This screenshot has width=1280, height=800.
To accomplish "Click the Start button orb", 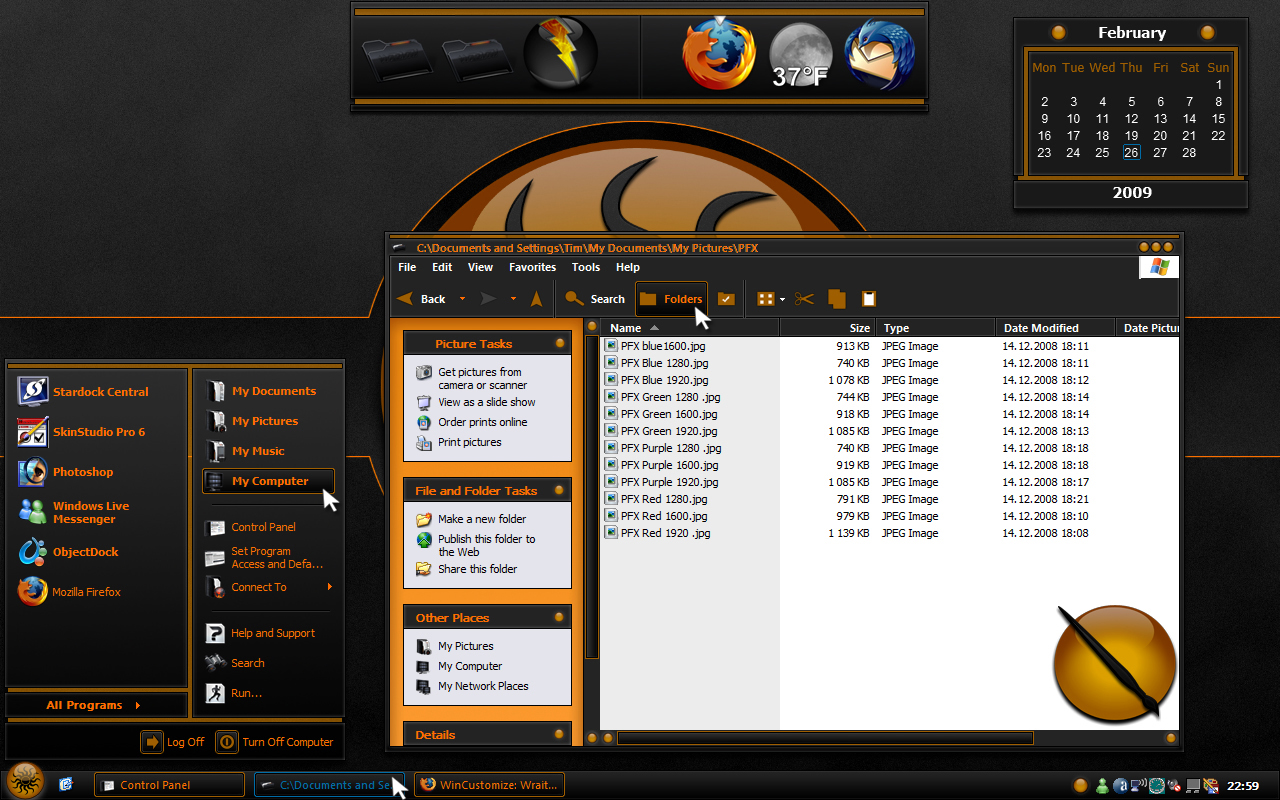I will click(x=25, y=781).
